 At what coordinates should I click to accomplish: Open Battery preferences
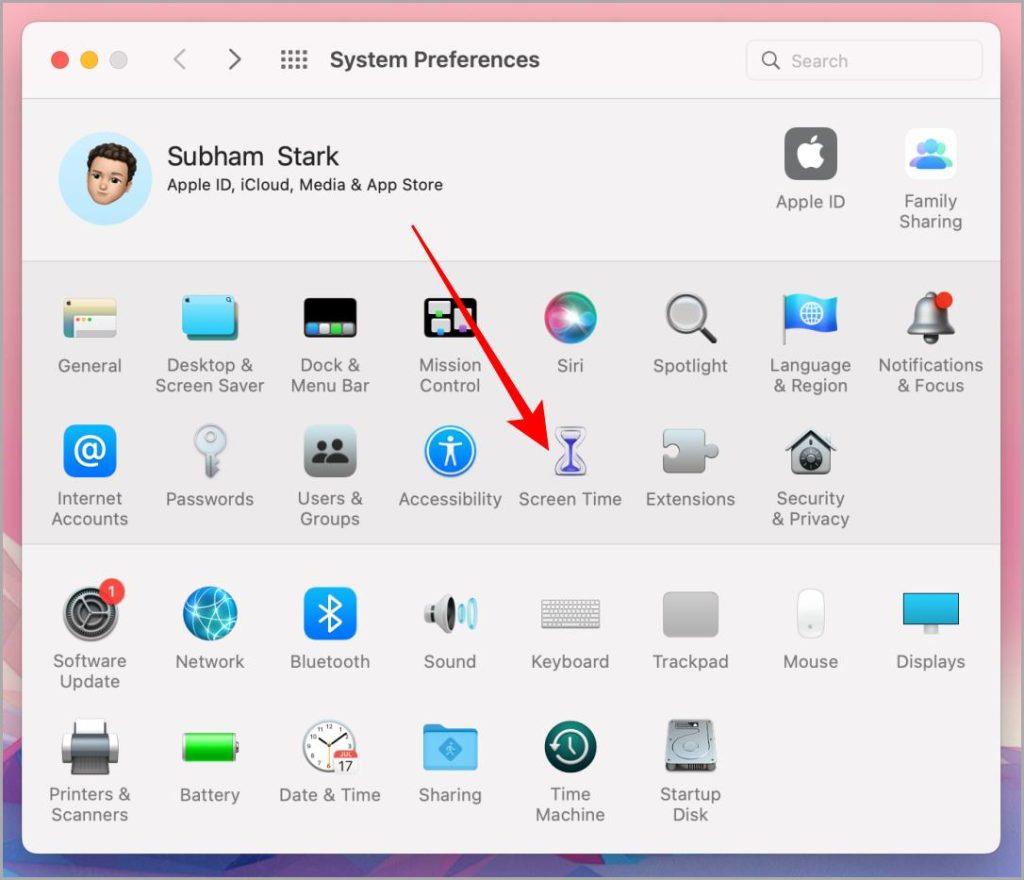point(210,747)
